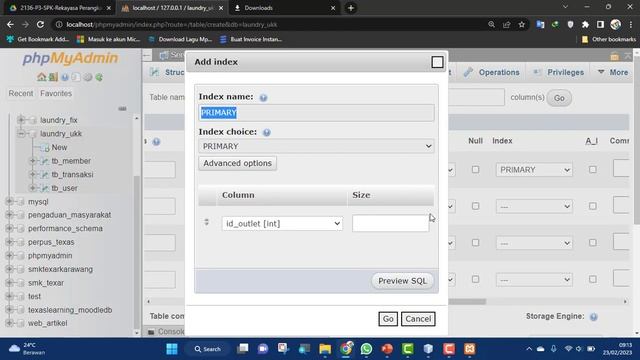This screenshot has height=360, width=640.
Task: Click the browser side panel icon
Action: (x=600, y=24)
